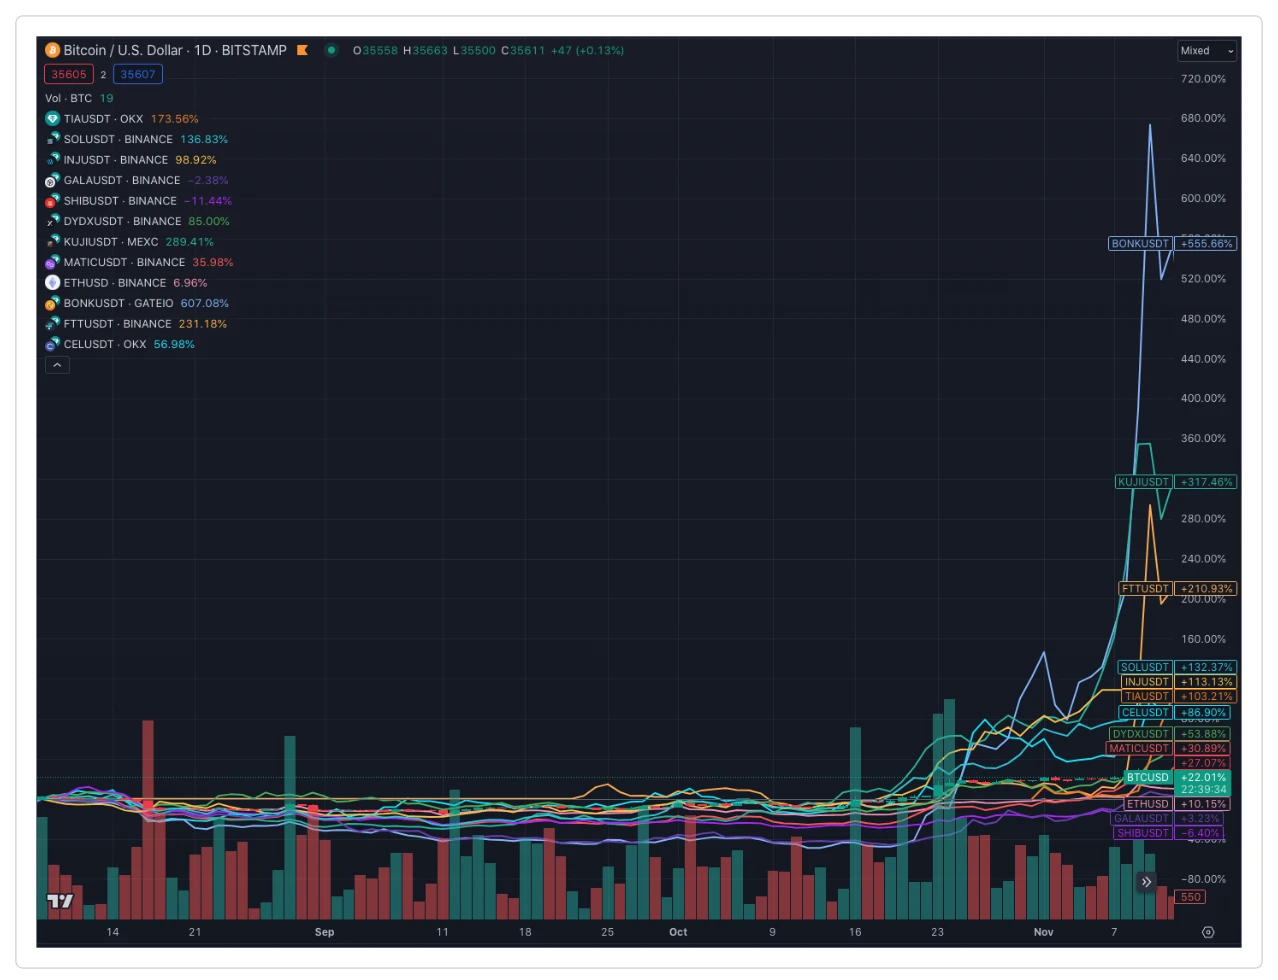Click the 607.08% value in BONKUSDT row
This screenshot has width=1278, height=980.
click(x=205, y=303)
